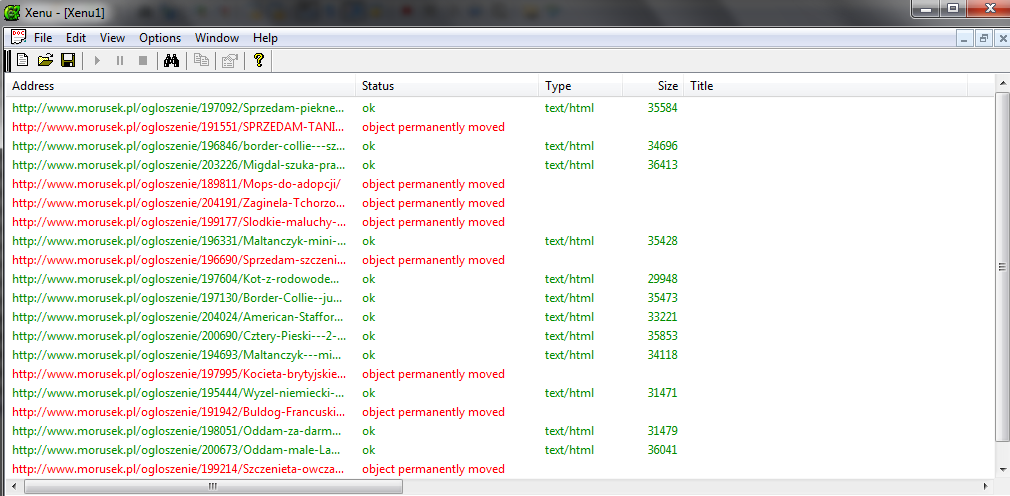Restore the inner Xenu1 document window
Image resolution: width=1010 pixels, height=496 pixels.
point(984,39)
